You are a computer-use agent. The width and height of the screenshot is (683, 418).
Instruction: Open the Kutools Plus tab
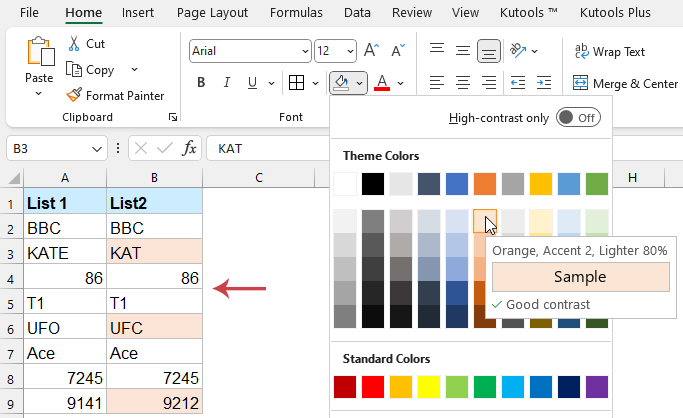pos(615,13)
